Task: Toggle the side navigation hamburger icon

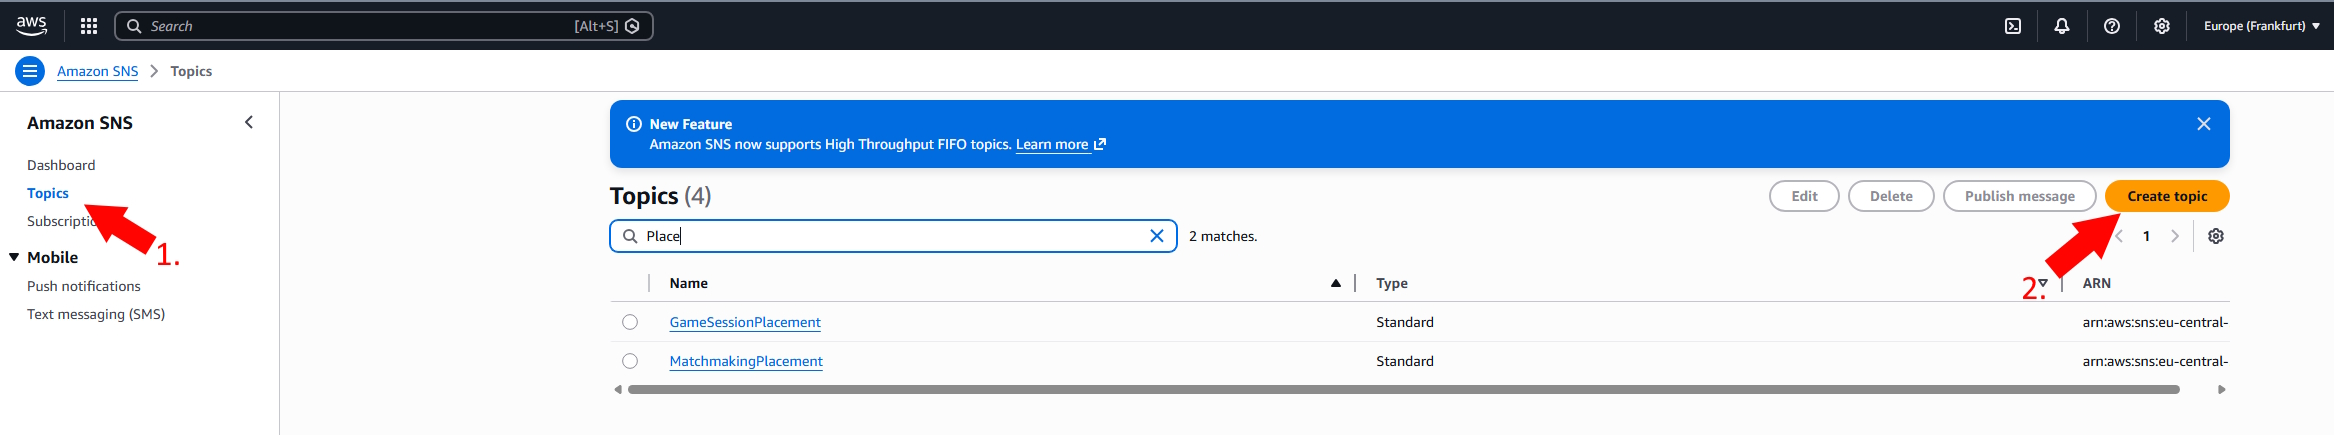Action: 30,71
